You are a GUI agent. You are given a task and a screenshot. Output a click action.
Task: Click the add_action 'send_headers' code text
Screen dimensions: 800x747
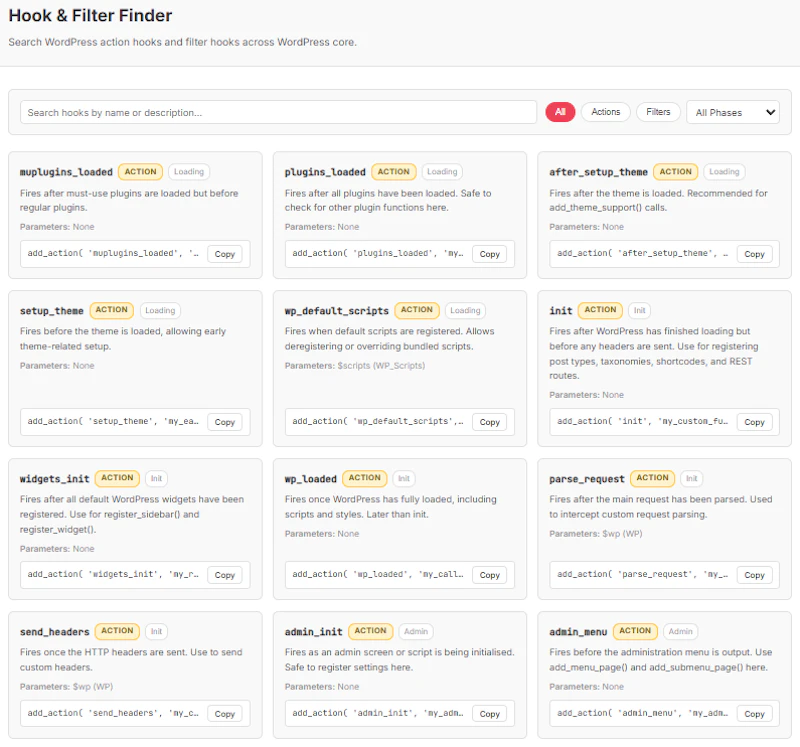tap(113, 713)
